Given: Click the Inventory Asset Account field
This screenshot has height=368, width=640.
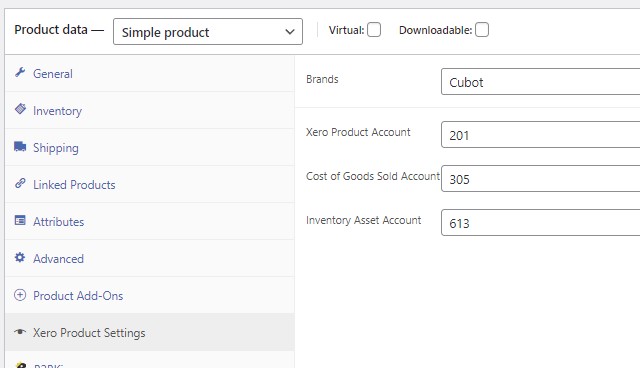Looking at the screenshot, I should coord(540,222).
